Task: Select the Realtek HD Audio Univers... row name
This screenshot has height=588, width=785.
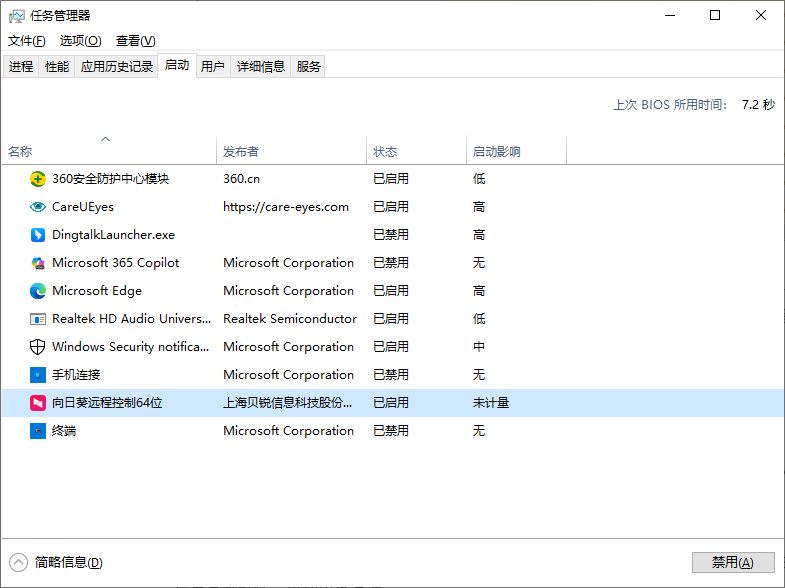Action: pyautogui.click(x=132, y=319)
